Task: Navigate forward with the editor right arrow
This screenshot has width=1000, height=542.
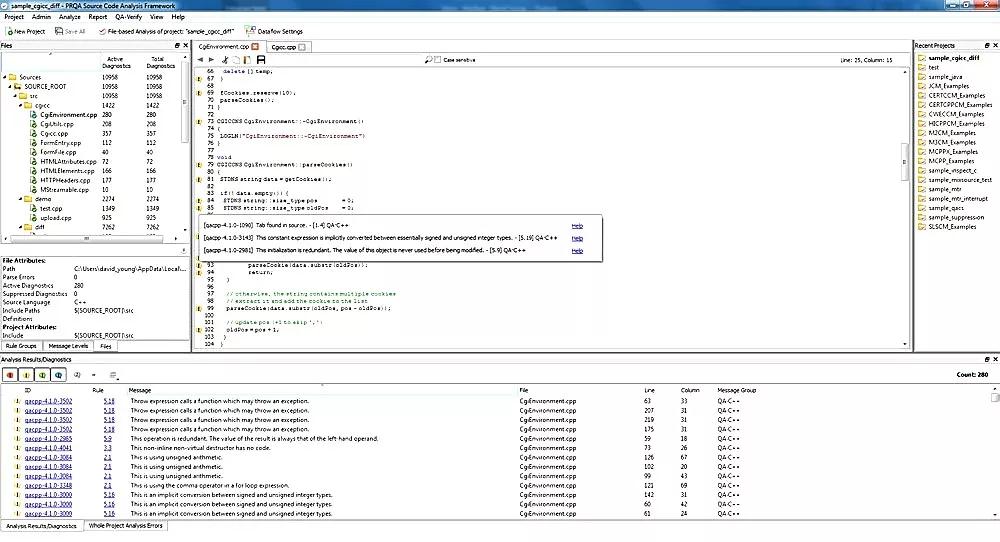Action: tap(211, 60)
